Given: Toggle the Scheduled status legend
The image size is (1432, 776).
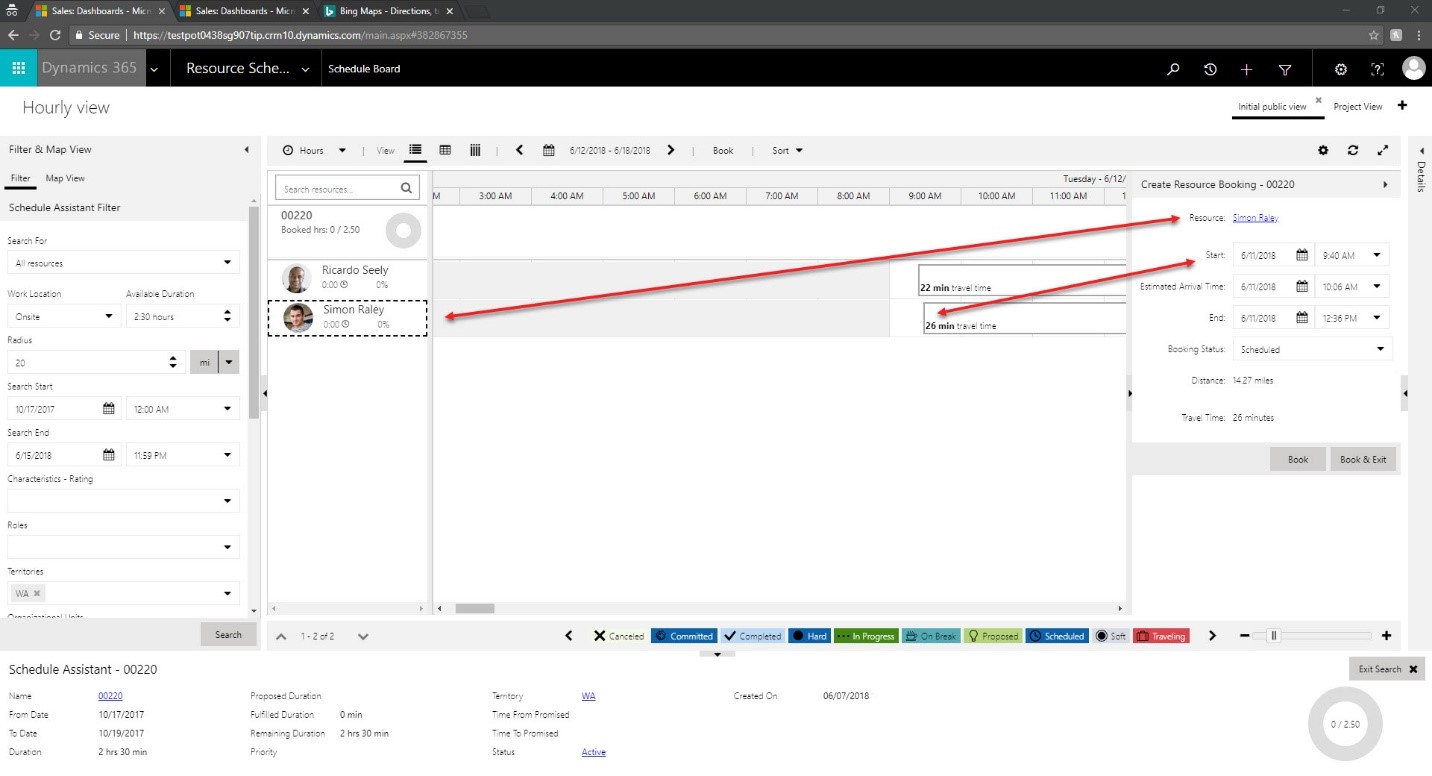Looking at the screenshot, I should 1058,636.
